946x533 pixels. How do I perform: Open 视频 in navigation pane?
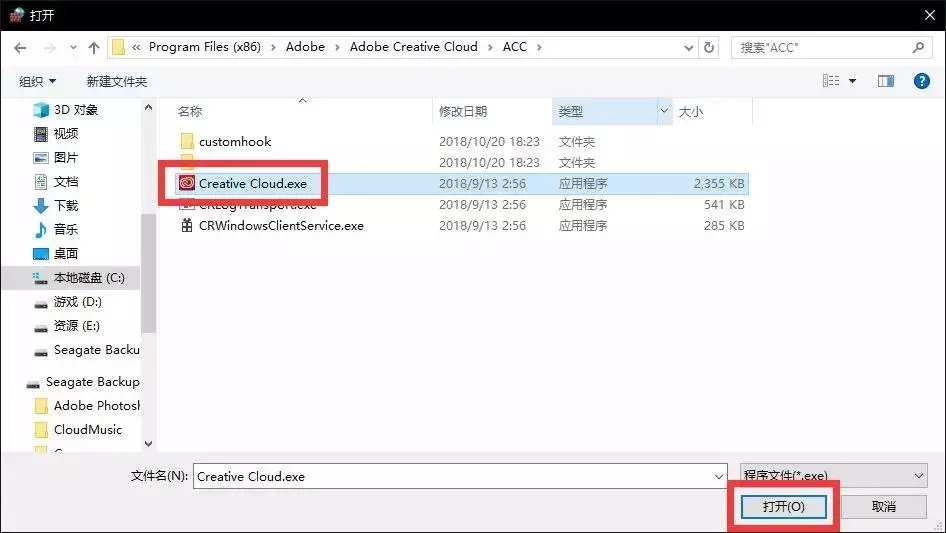(x=56, y=133)
